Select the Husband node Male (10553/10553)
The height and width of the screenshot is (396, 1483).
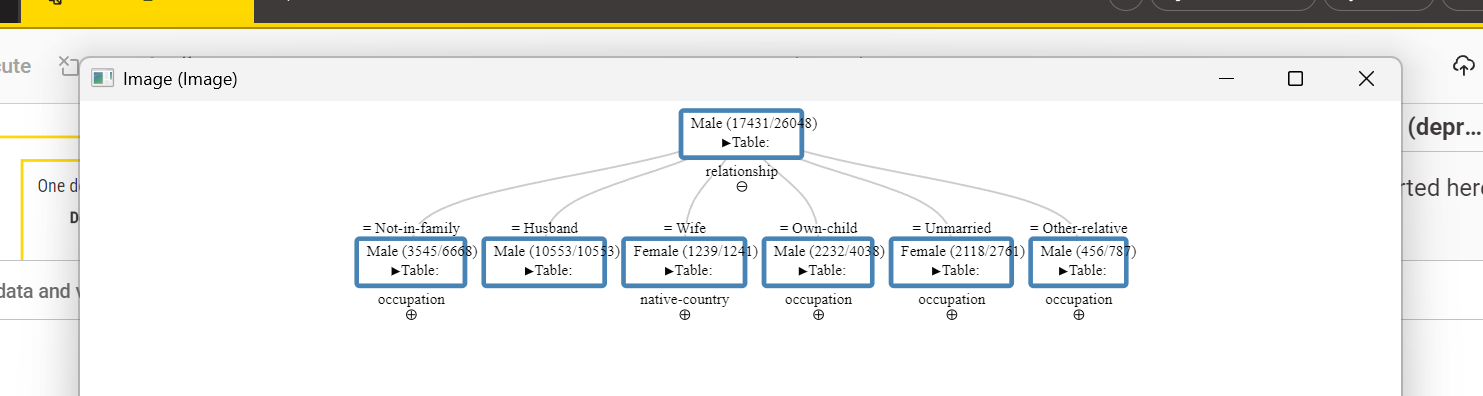(544, 262)
